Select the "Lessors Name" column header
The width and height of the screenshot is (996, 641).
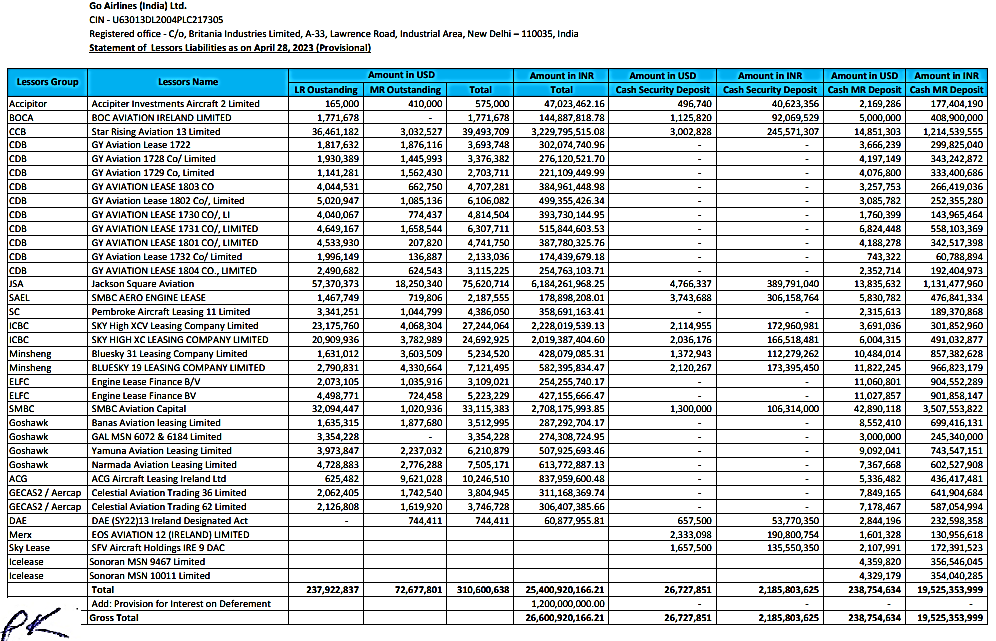coord(188,82)
